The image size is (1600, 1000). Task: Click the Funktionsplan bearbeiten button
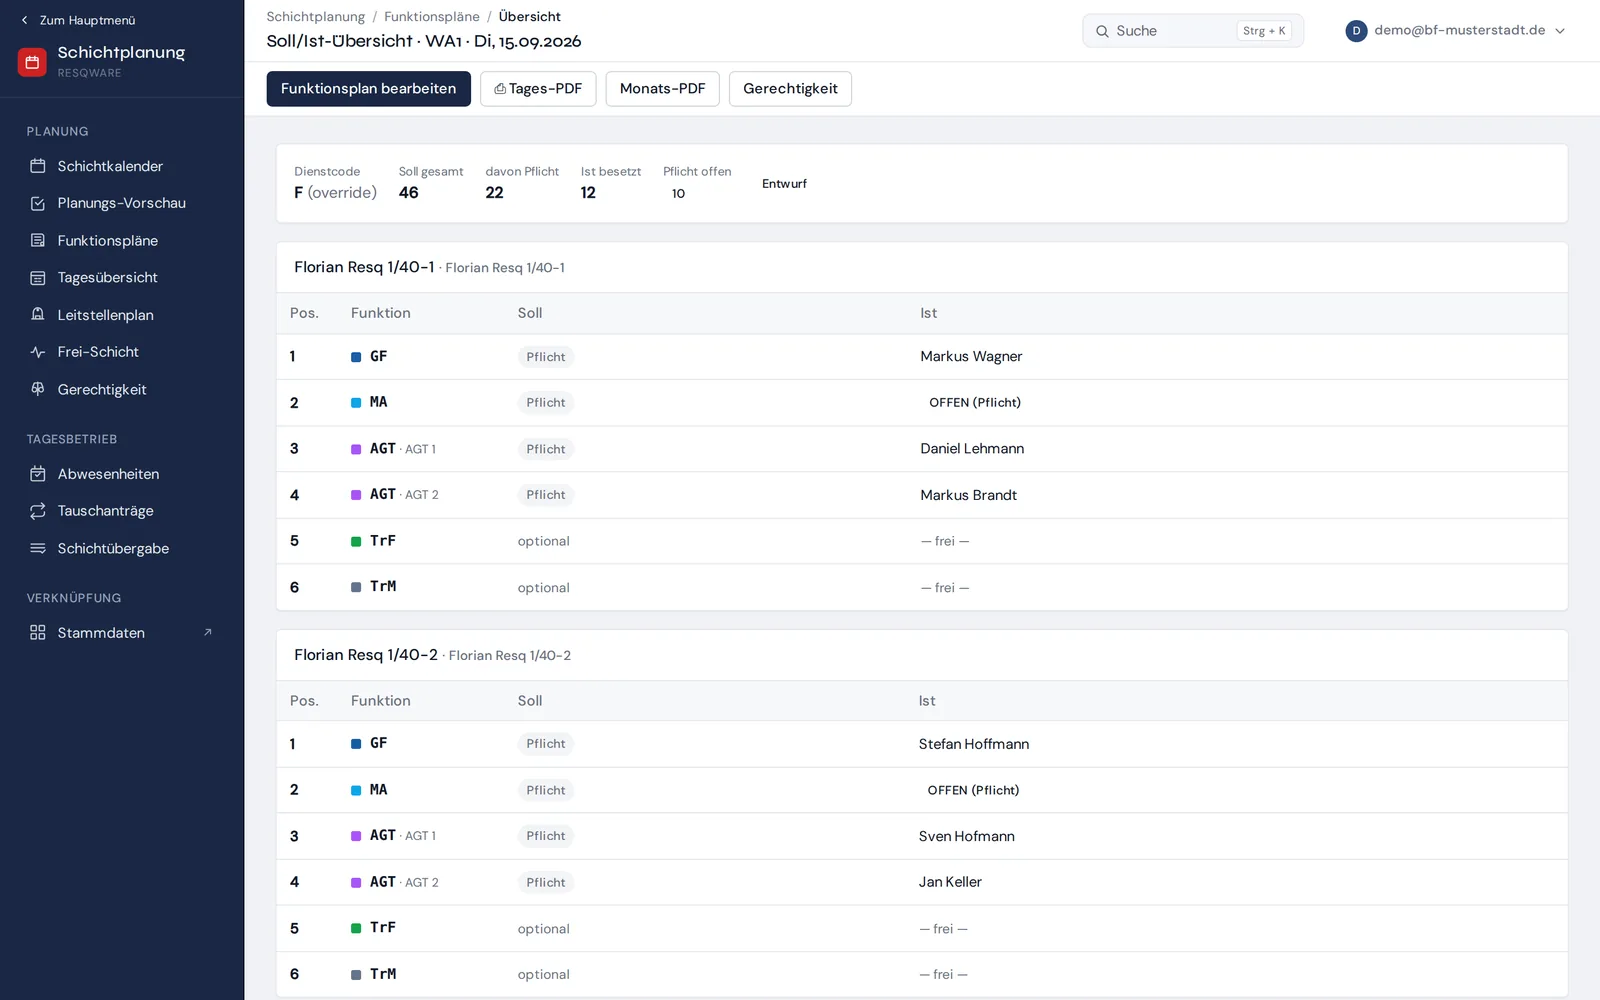(x=368, y=89)
